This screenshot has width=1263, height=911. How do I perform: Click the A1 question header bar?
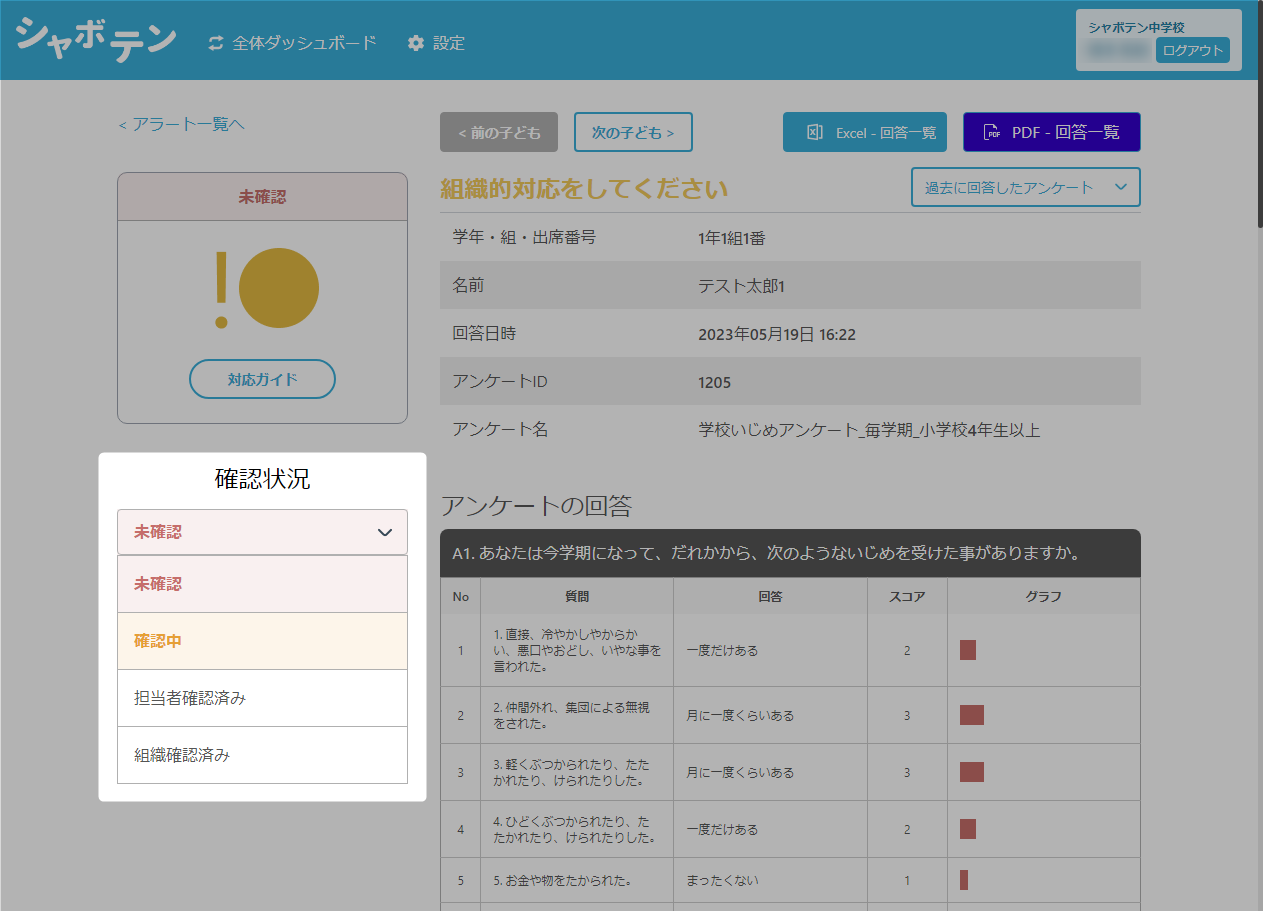point(790,553)
